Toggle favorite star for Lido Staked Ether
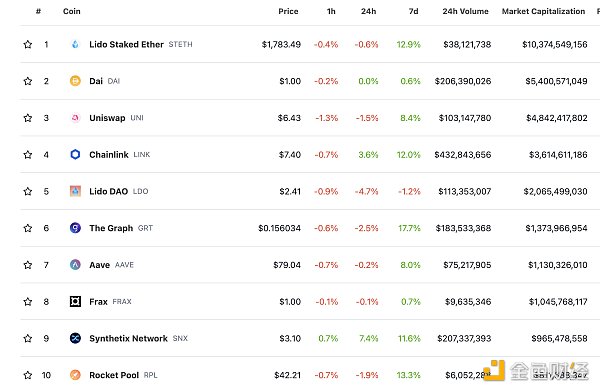The width and height of the screenshot is (600, 392). (x=28, y=44)
